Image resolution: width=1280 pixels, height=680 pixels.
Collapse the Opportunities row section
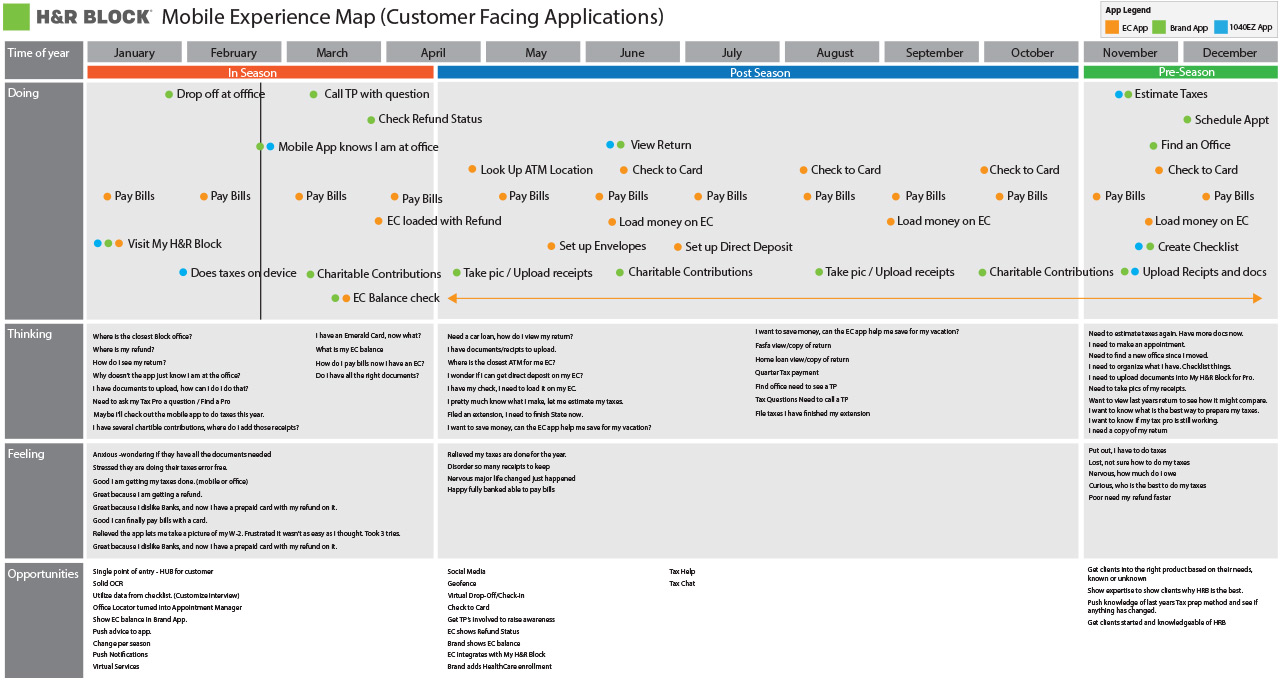(x=41, y=573)
